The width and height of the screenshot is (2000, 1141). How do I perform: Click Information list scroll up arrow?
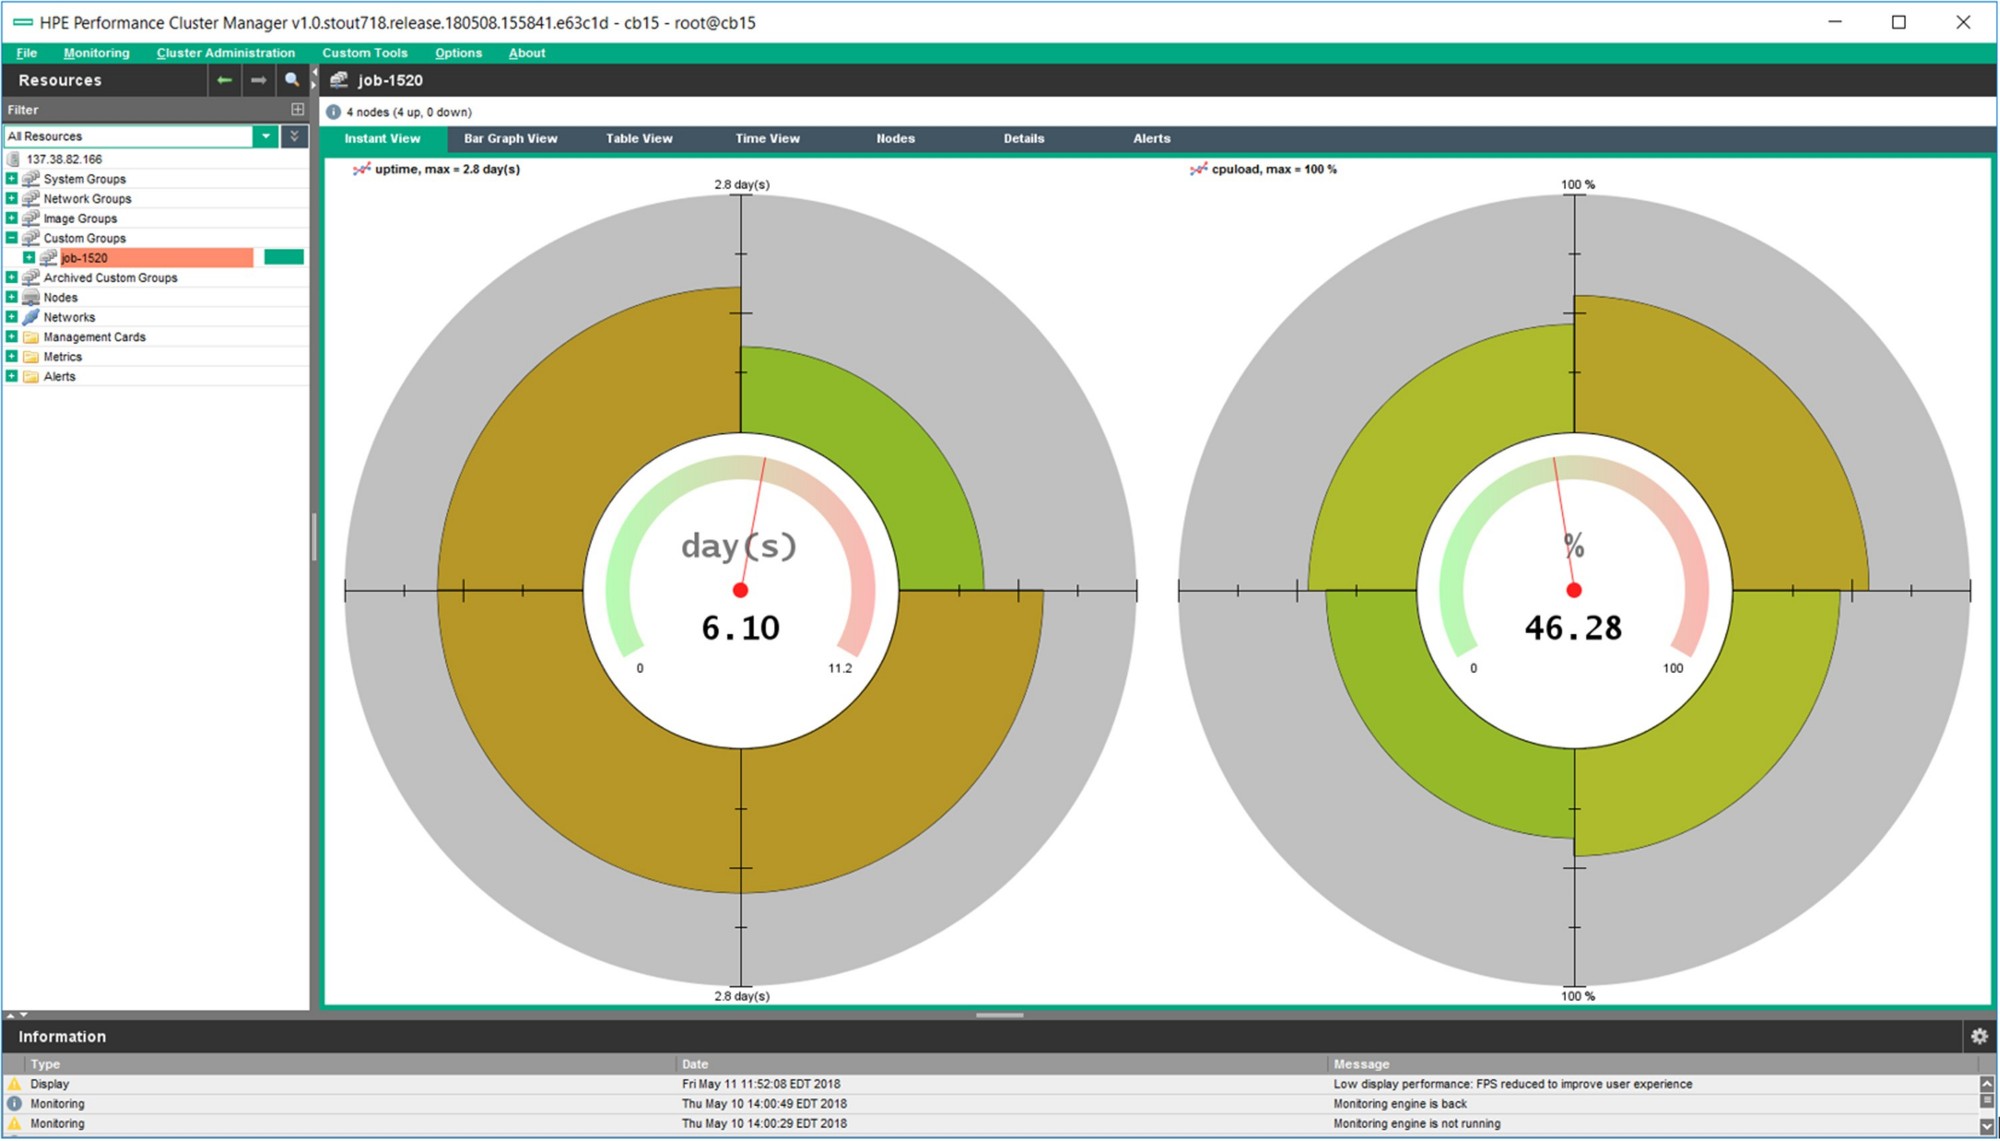1987,1084
